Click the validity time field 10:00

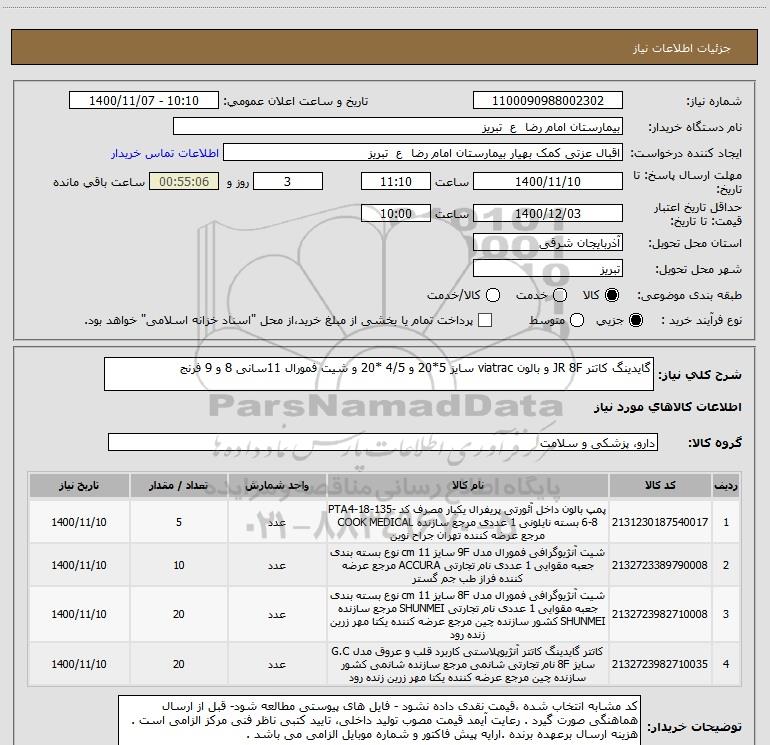(x=396, y=213)
